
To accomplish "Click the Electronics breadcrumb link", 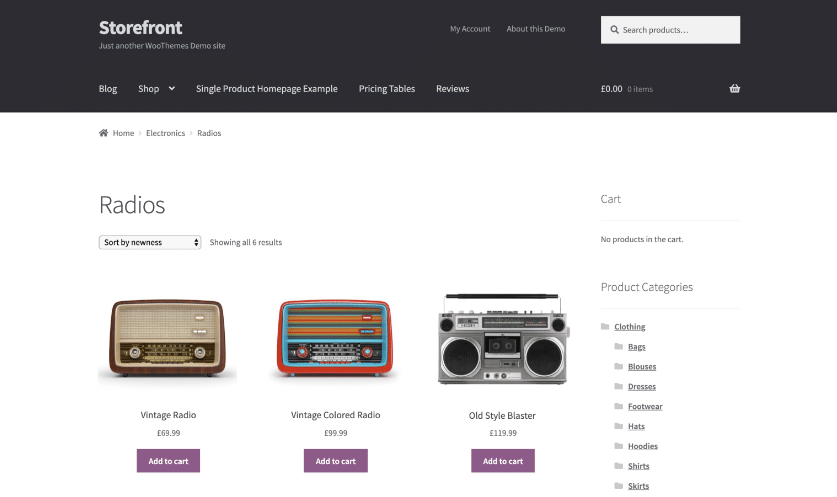I will [165, 133].
